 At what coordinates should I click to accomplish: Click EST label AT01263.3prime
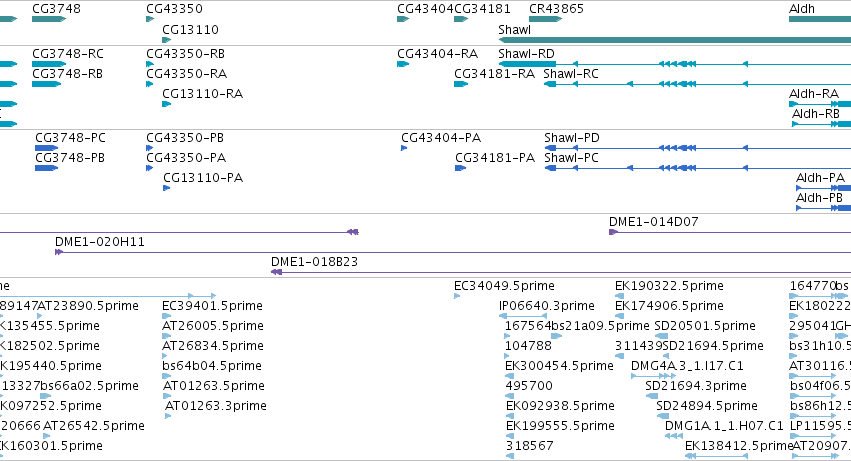(215, 407)
